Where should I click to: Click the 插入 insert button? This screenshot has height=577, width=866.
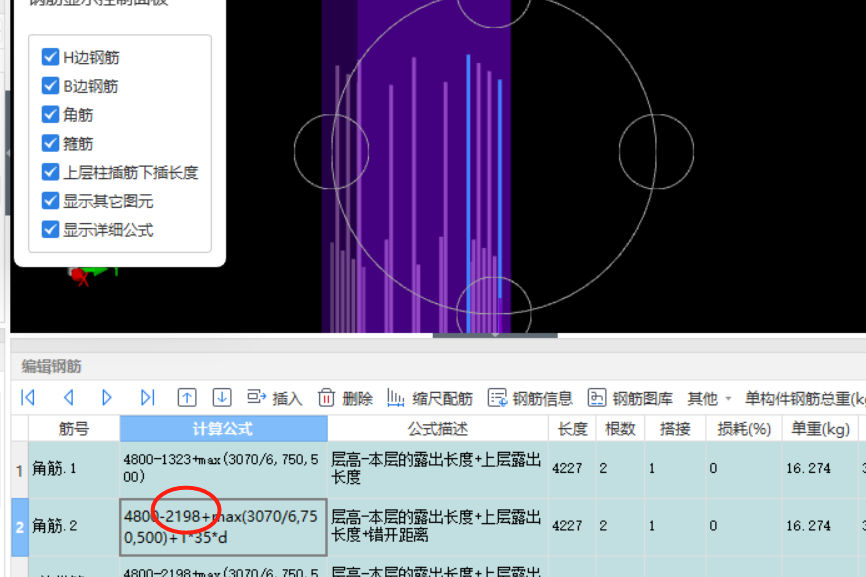[x=274, y=398]
